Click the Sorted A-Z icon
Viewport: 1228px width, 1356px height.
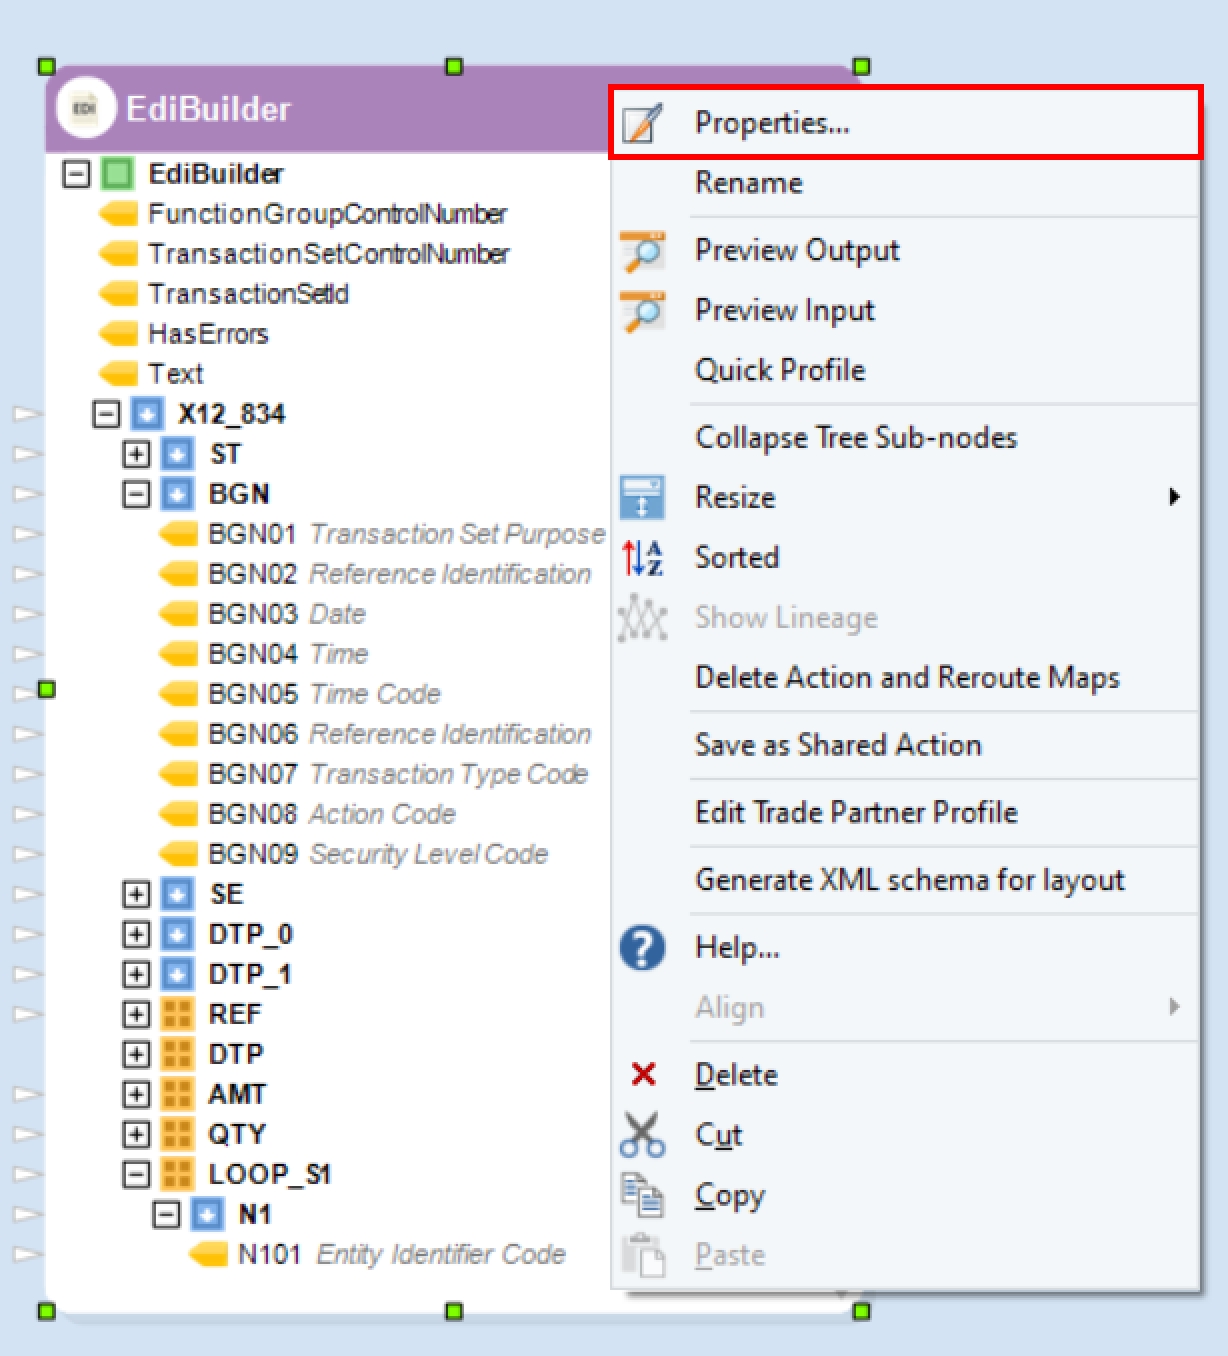[x=641, y=558]
